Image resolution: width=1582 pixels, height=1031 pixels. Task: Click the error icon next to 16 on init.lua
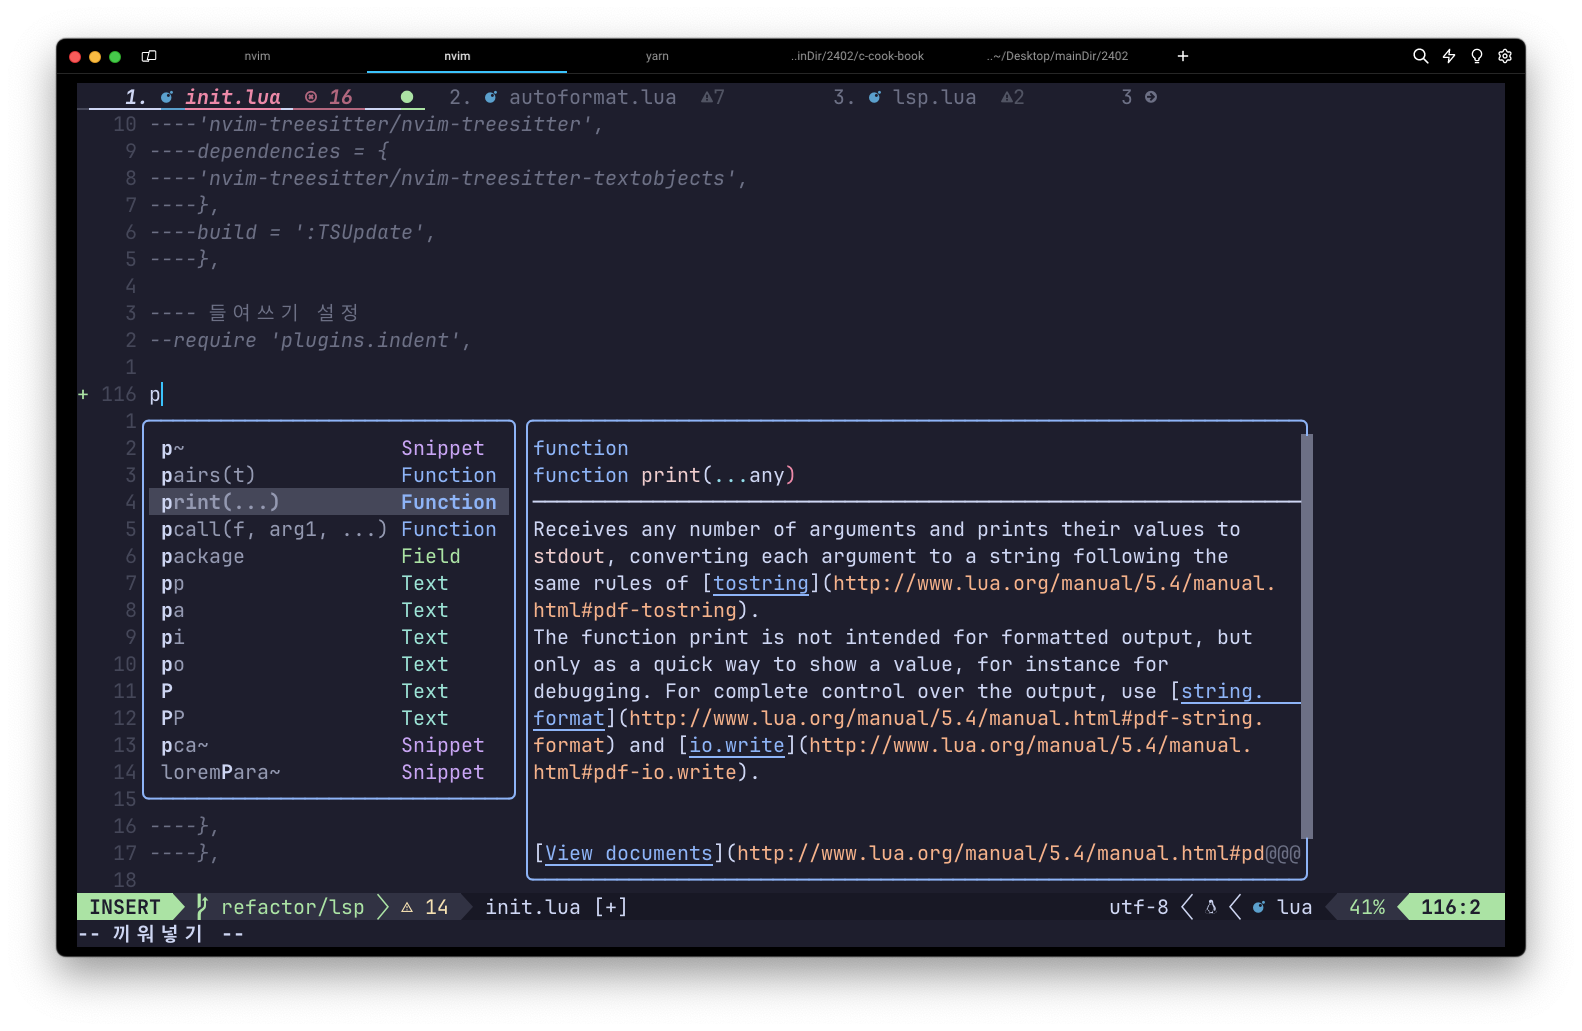point(311,97)
